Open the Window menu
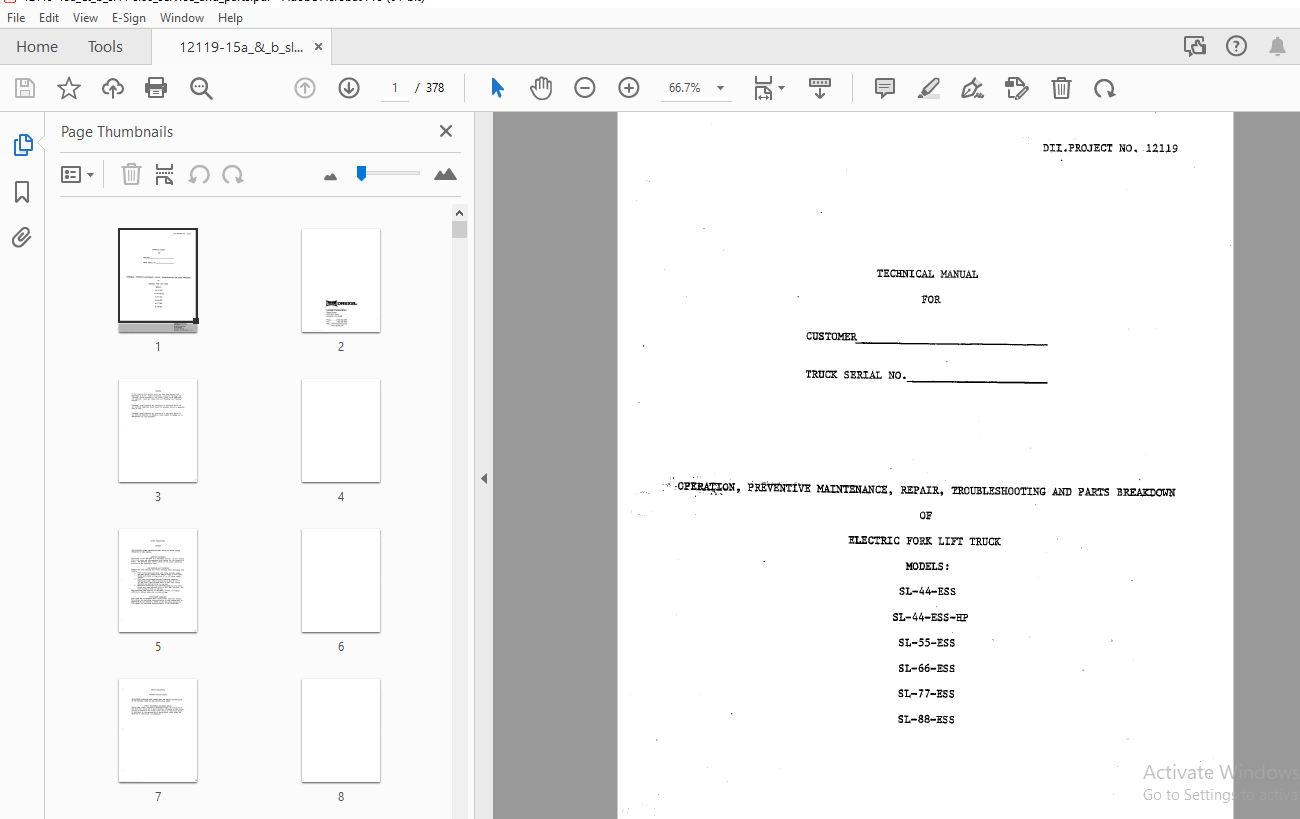 (182, 18)
